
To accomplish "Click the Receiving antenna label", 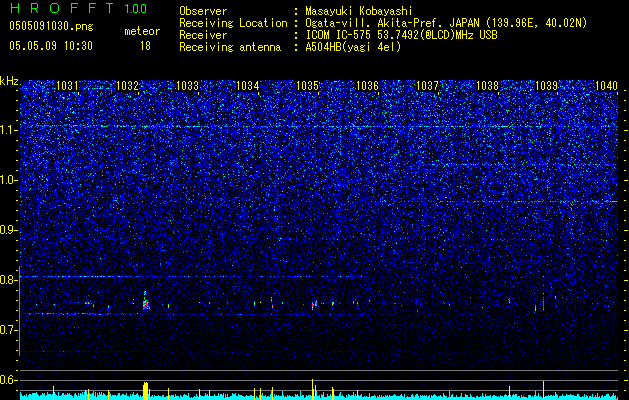I will click(x=230, y=47).
